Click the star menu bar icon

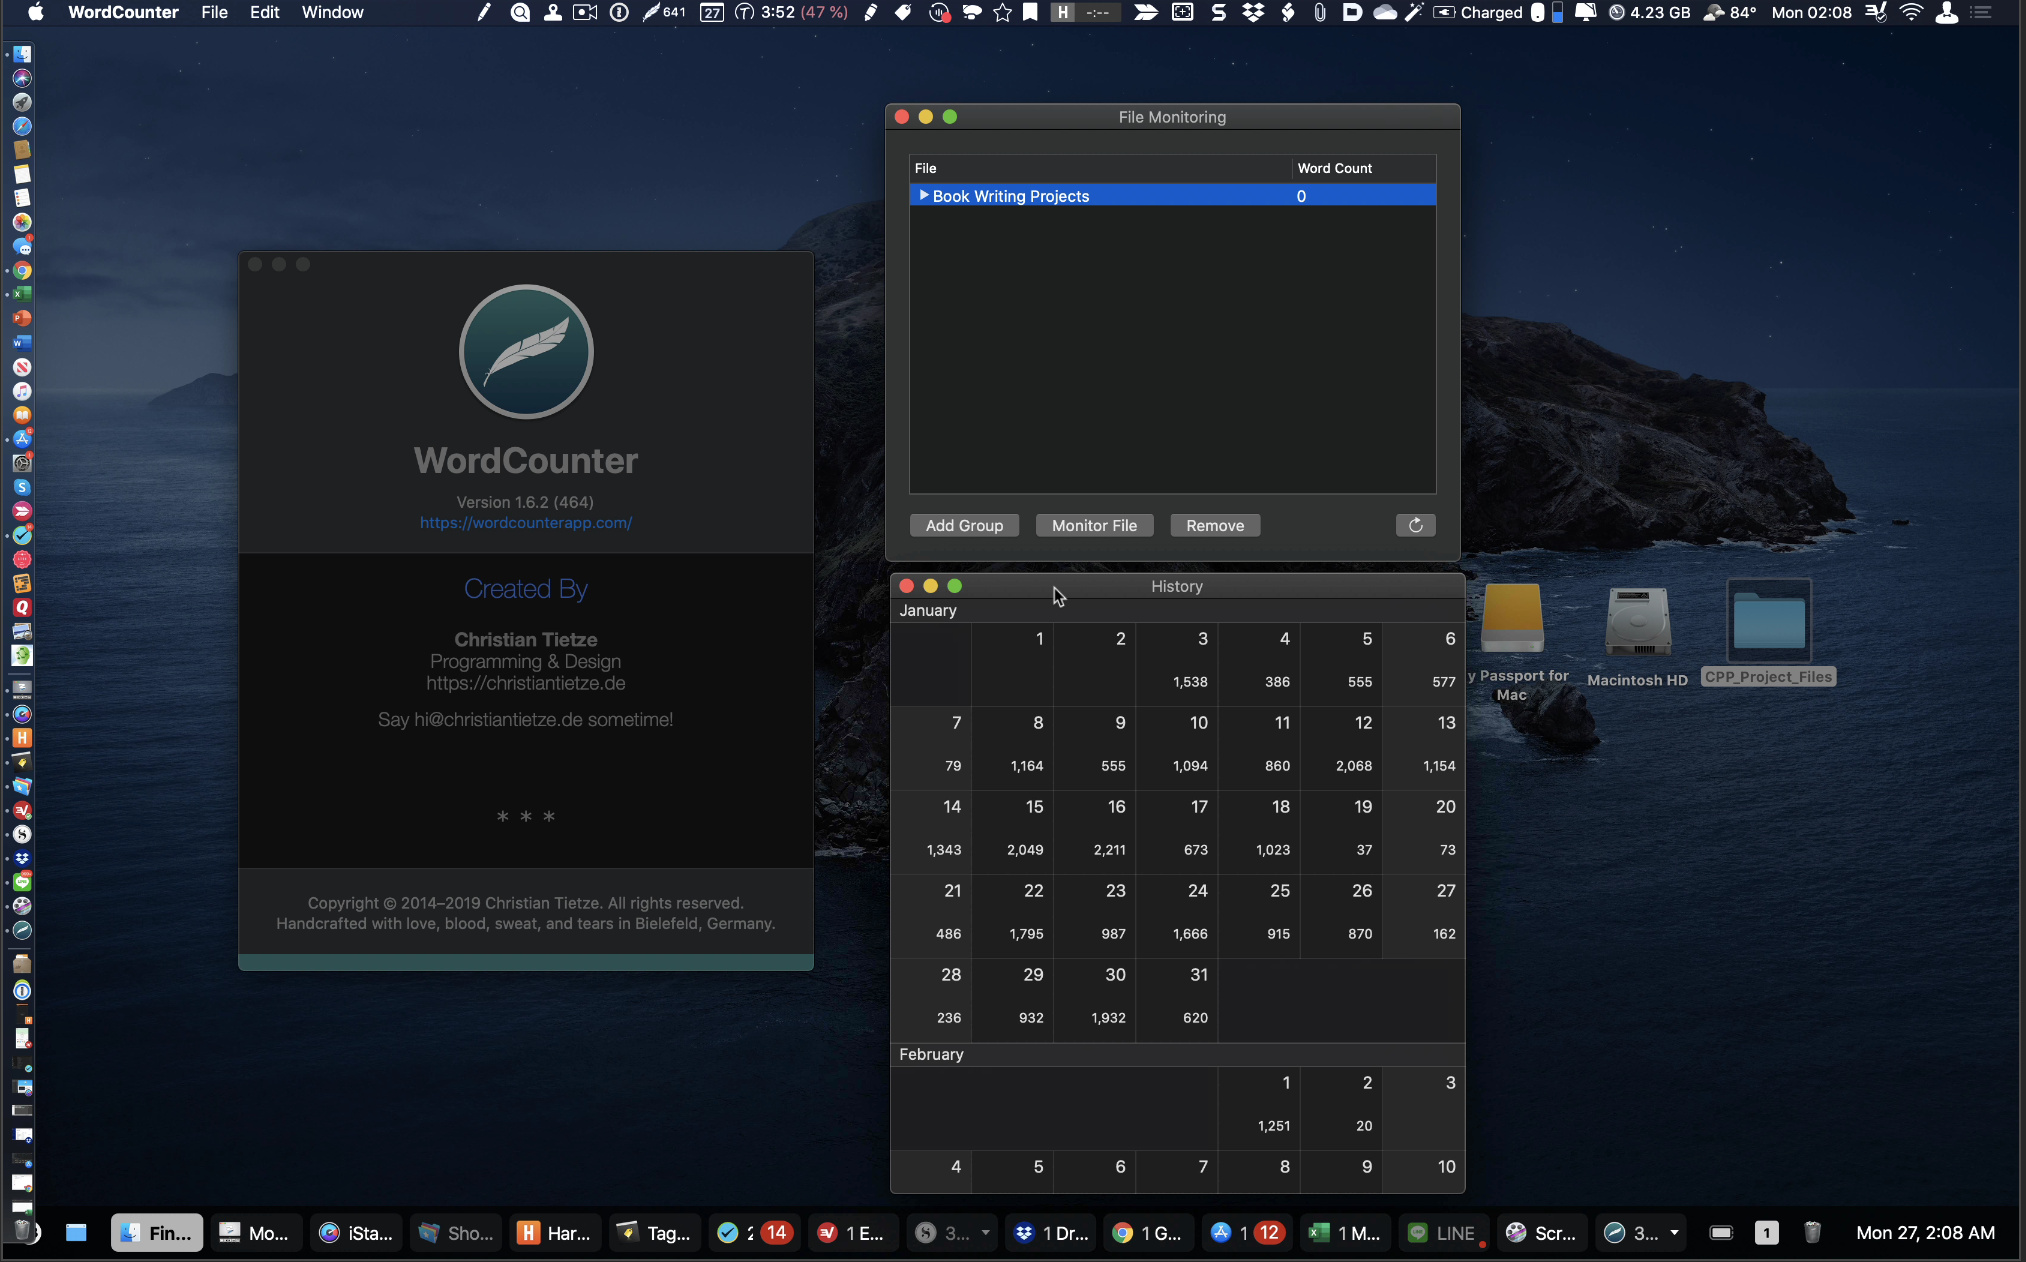click(1002, 12)
